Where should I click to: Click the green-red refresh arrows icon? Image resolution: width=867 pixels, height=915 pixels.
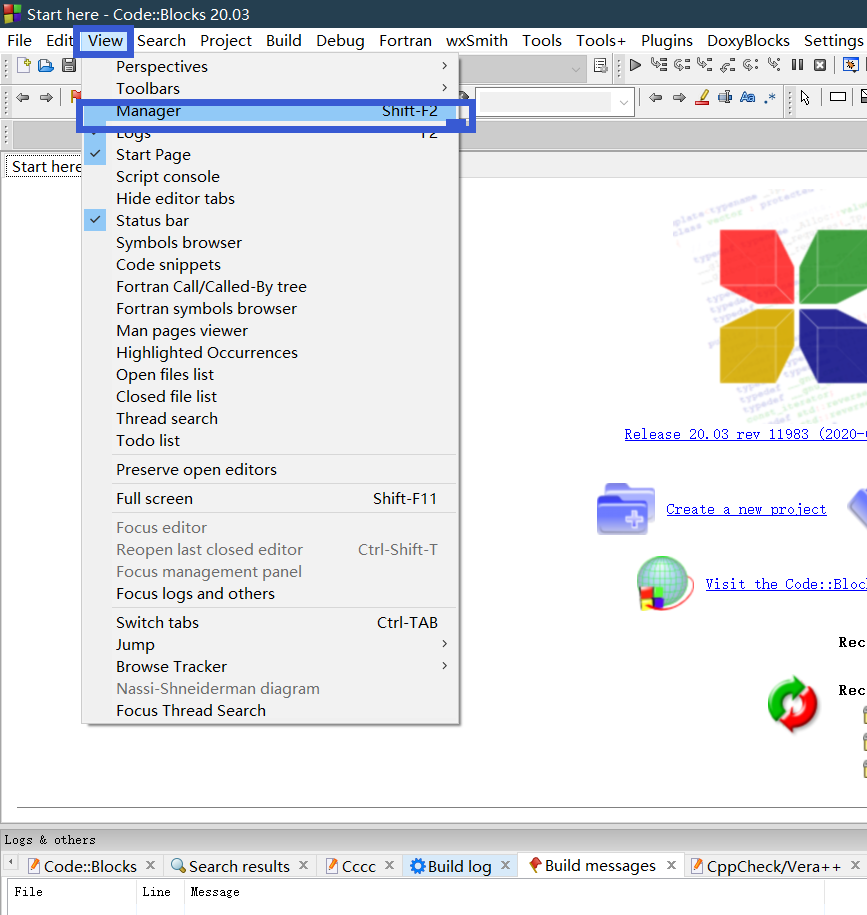click(792, 704)
